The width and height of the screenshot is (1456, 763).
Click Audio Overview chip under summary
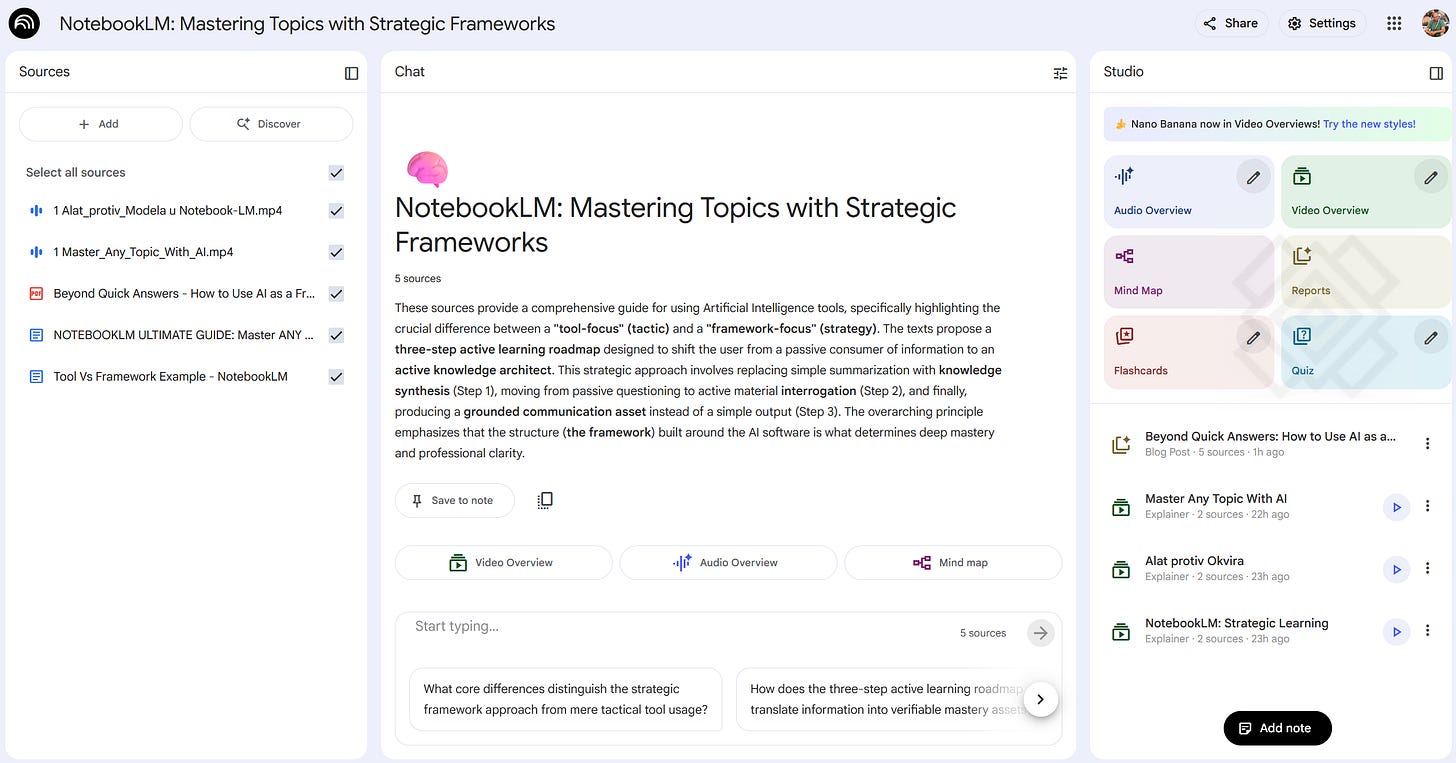coord(728,562)
